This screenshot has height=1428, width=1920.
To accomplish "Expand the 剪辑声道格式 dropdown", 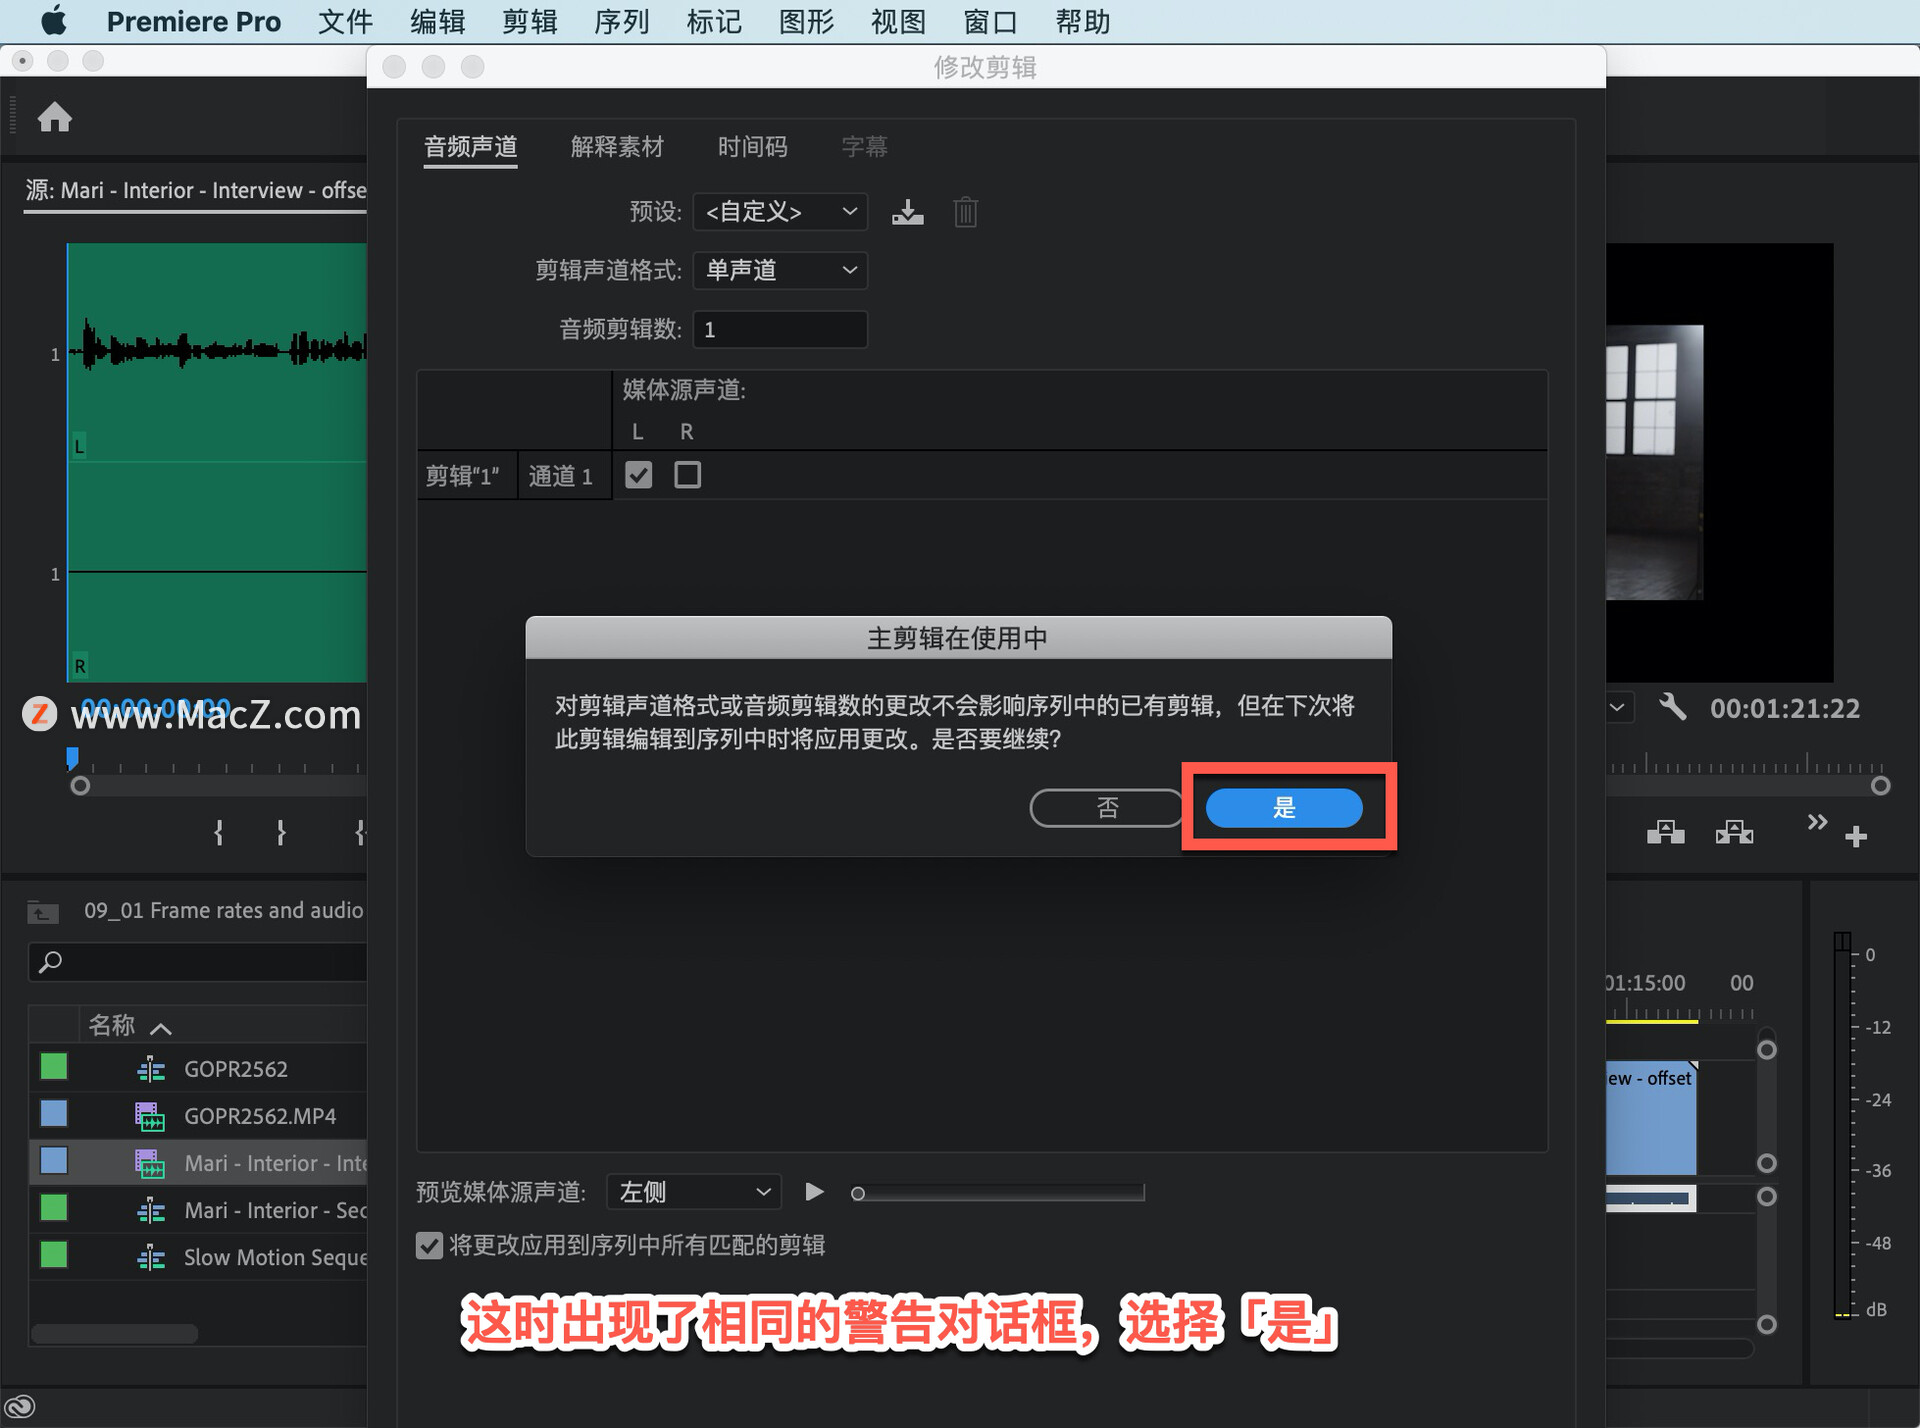I will pos(780,270).
